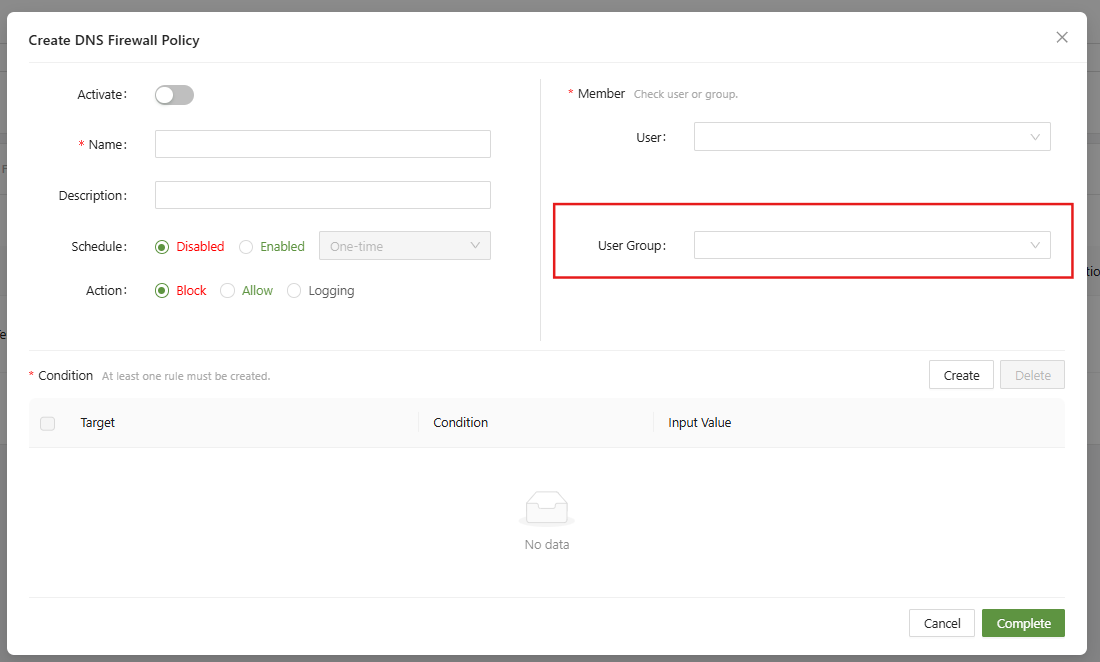Click the Input Value column header
This screenshot has height=662, width=1100.
[699, 423]
